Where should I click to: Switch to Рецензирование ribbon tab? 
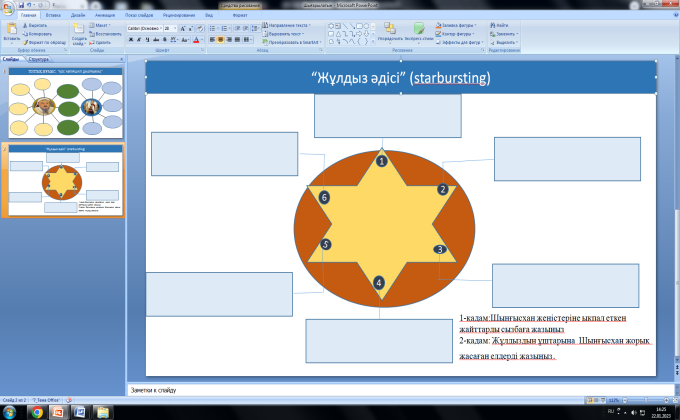(179, 15)
